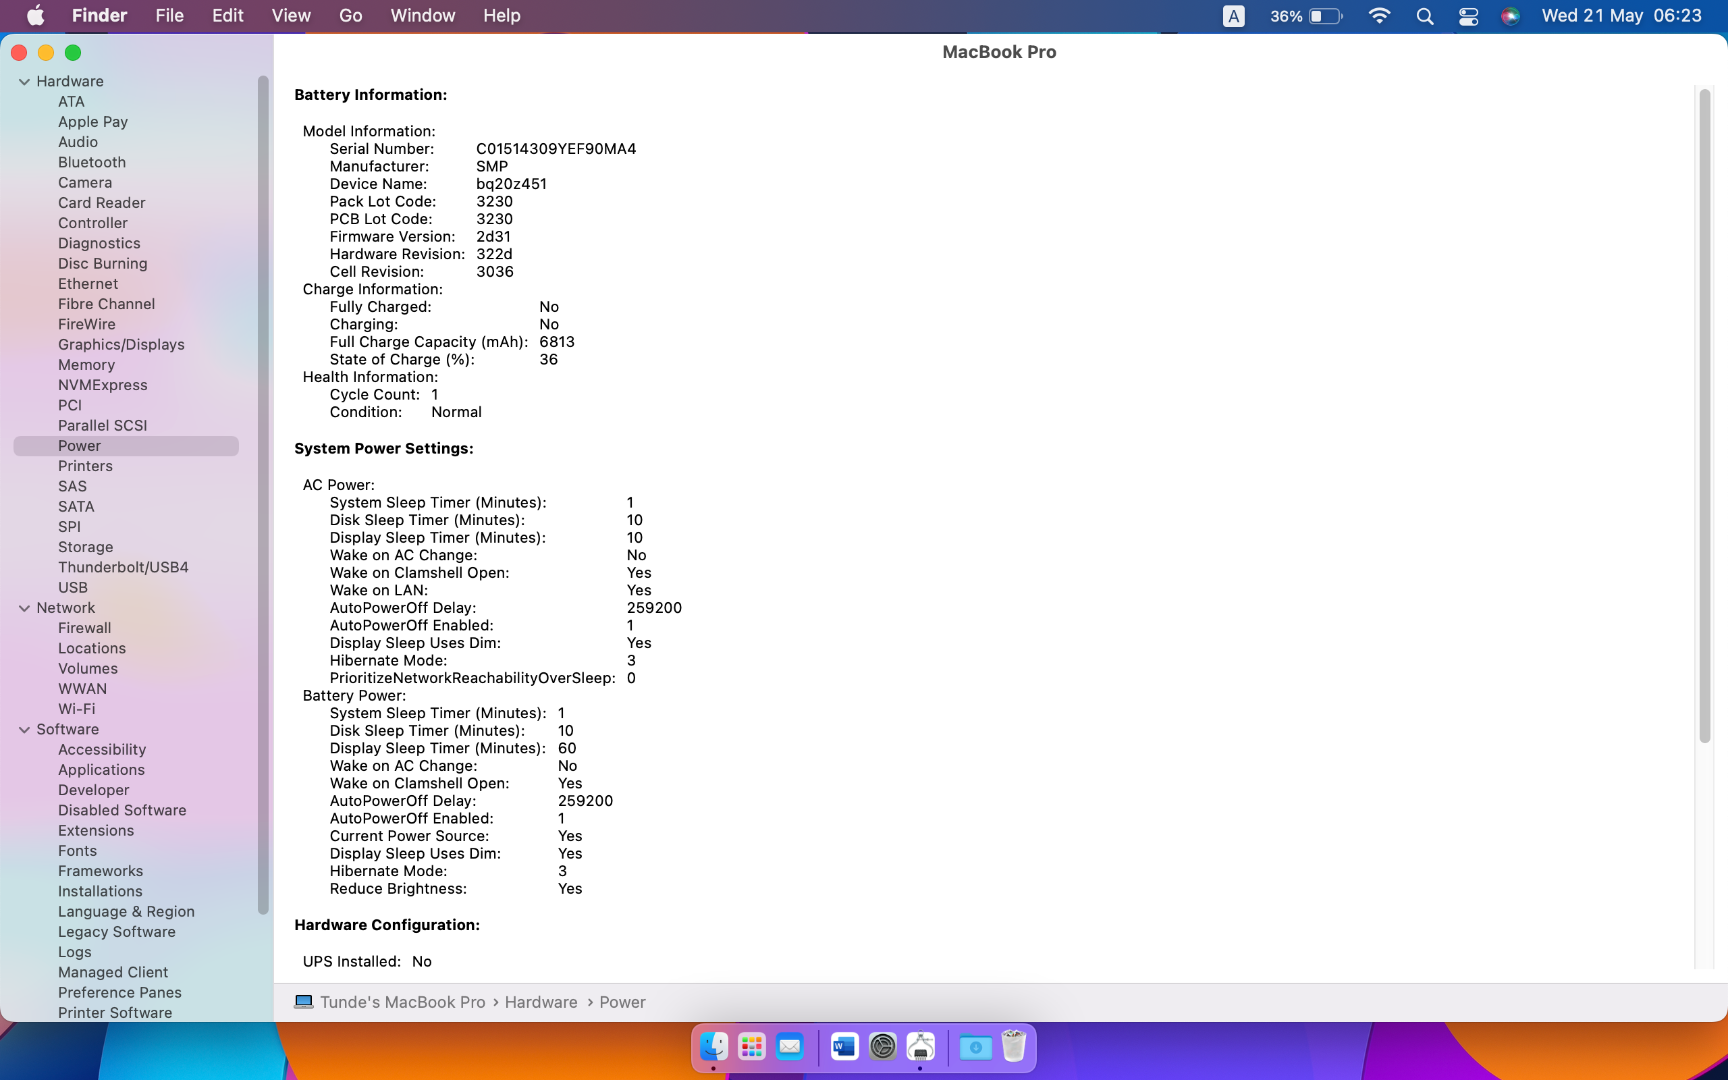The height and width of the screenshot is (1080, 1728).
Task: Select Card Reader in the sidebar
Action: (101, 203)
